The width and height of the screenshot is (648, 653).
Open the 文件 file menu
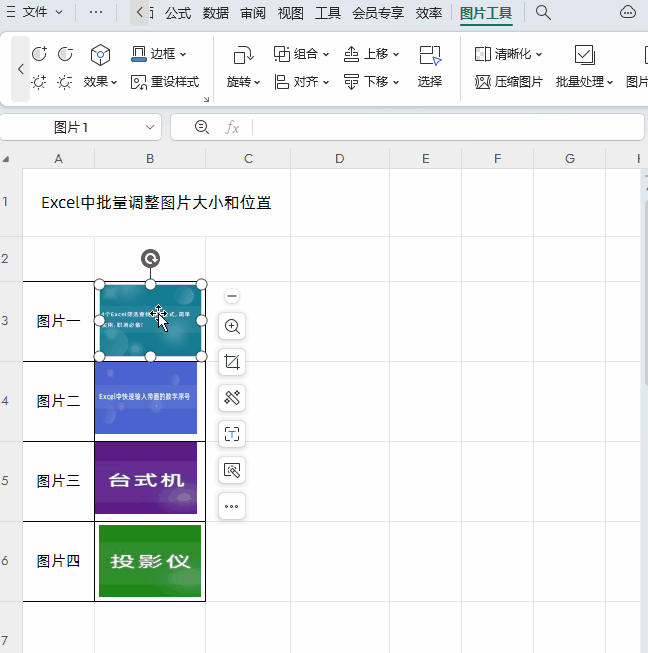tap(42, 12)
